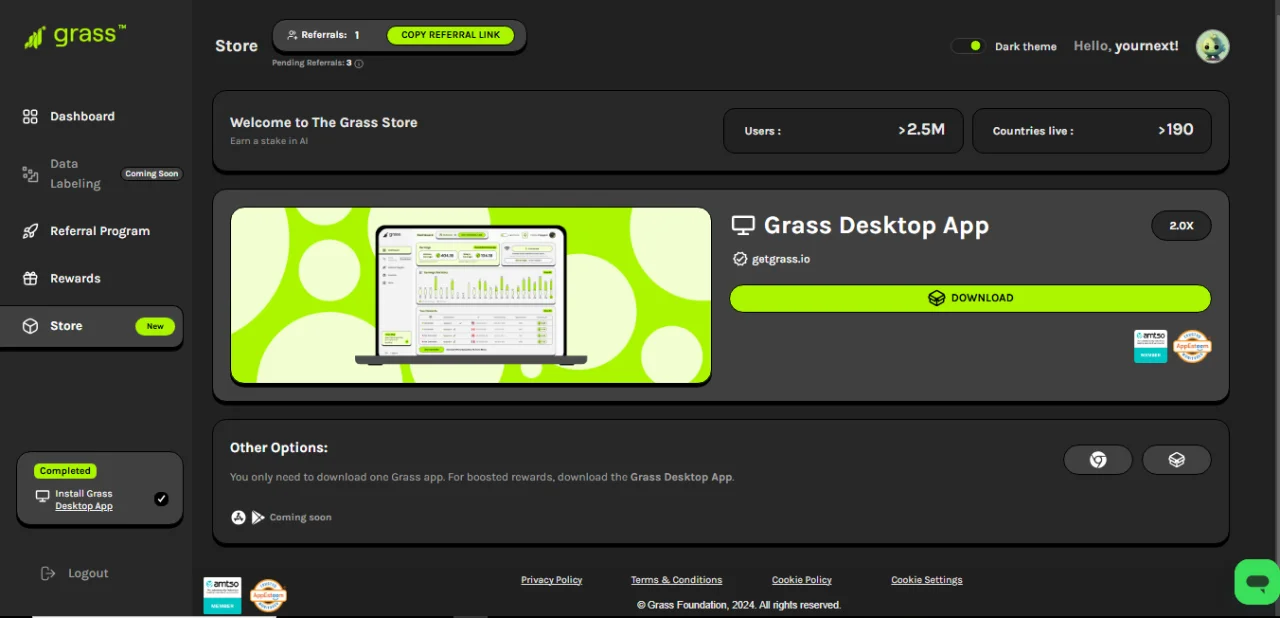This screenshot has width=1280, height=618.
Task: Click the verified badge beside getgrass.io
Action: (740, 259)
